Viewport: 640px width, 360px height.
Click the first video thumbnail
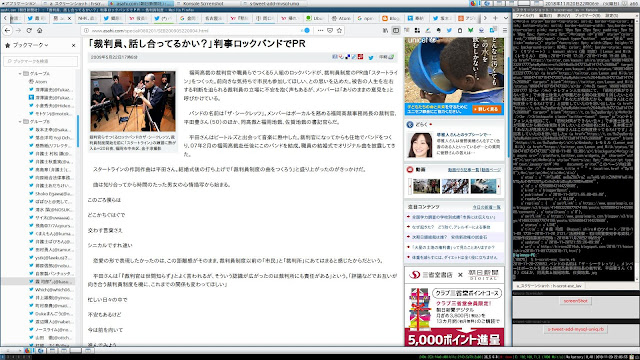tap(426, 186)
